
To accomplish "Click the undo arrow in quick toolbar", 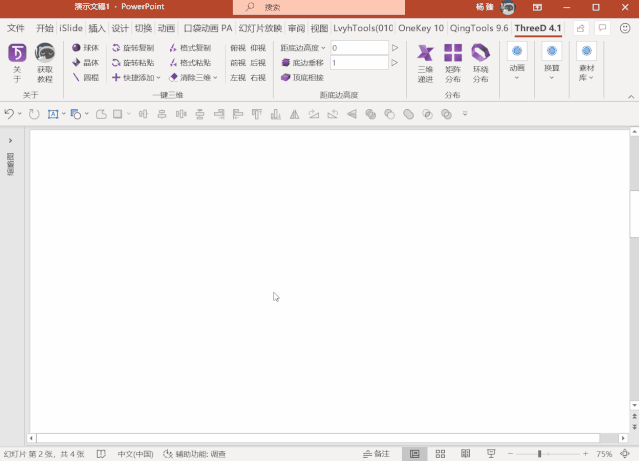I will [9, 114].
